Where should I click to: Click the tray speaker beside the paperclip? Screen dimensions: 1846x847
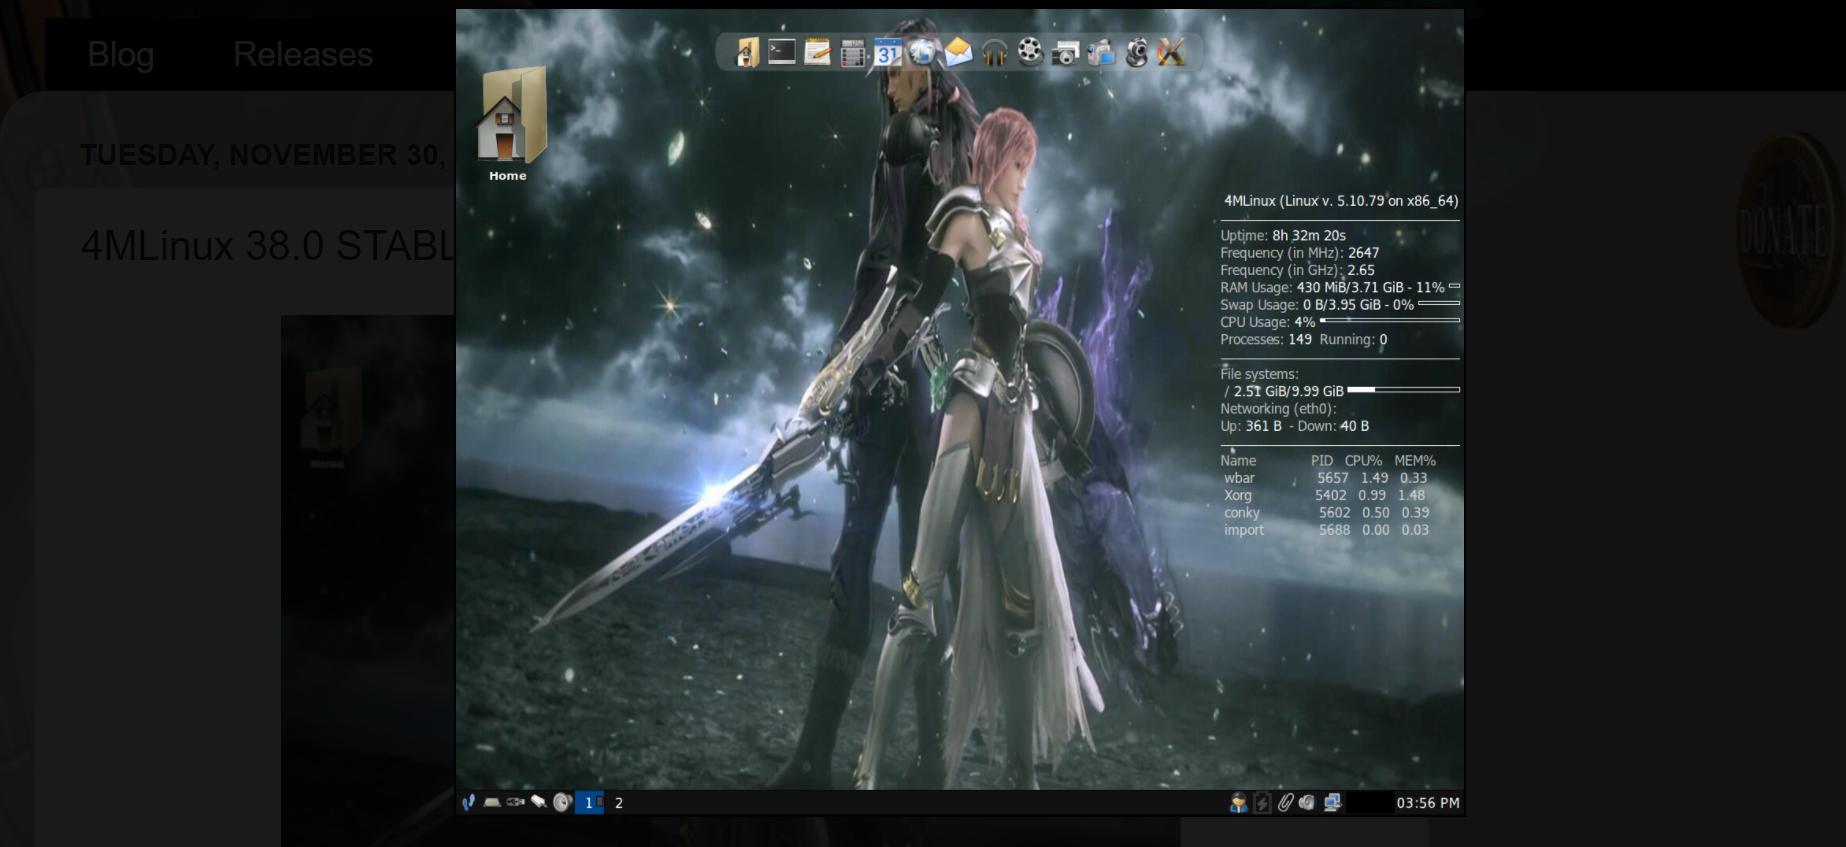click(1307, 802)
